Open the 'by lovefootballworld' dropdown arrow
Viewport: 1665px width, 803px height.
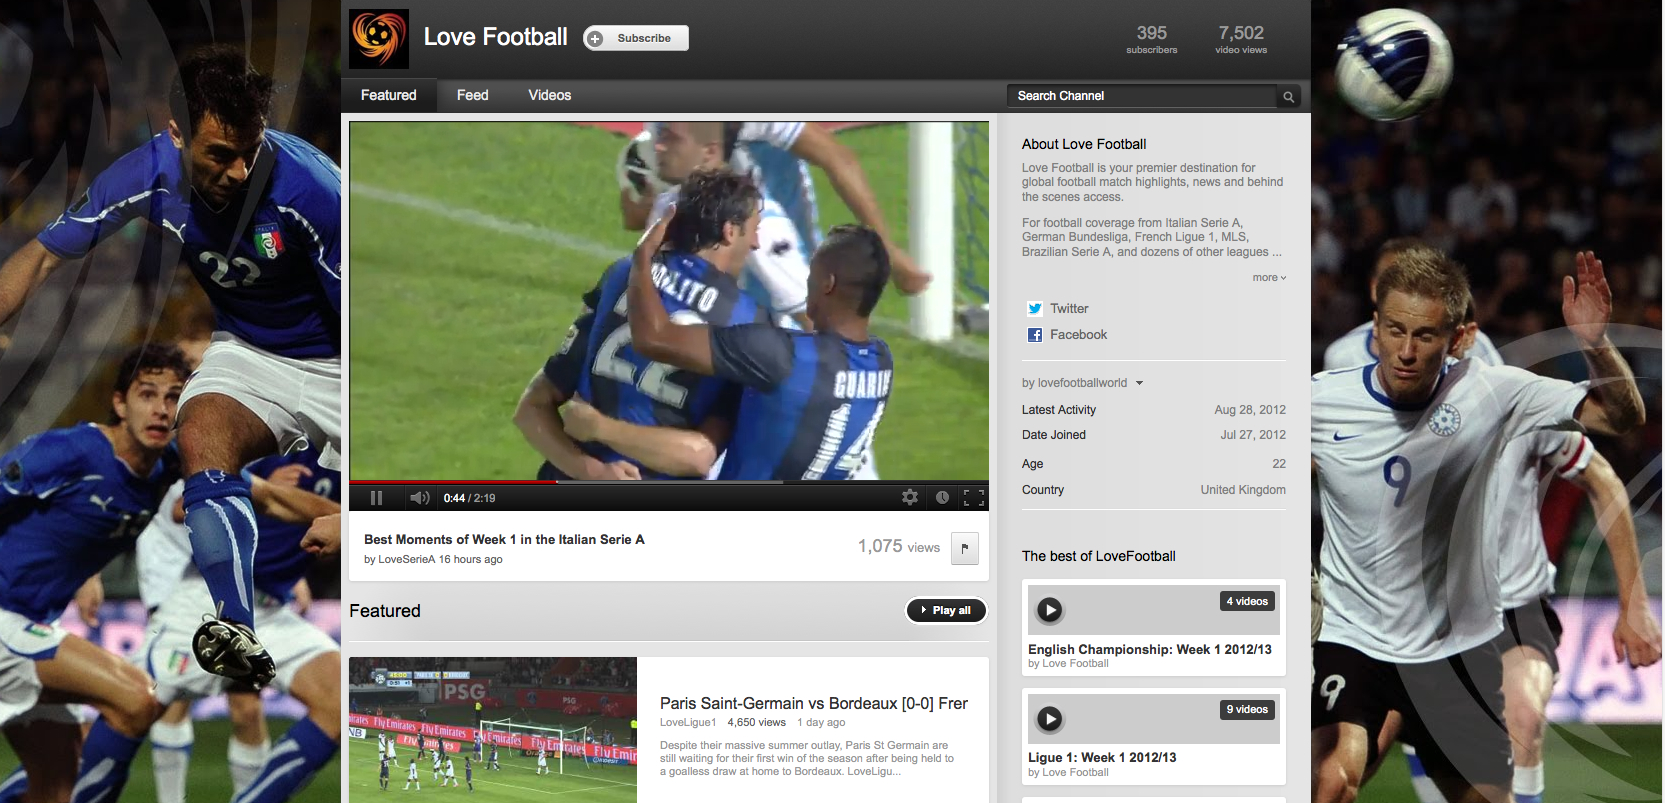(1139, 383)
